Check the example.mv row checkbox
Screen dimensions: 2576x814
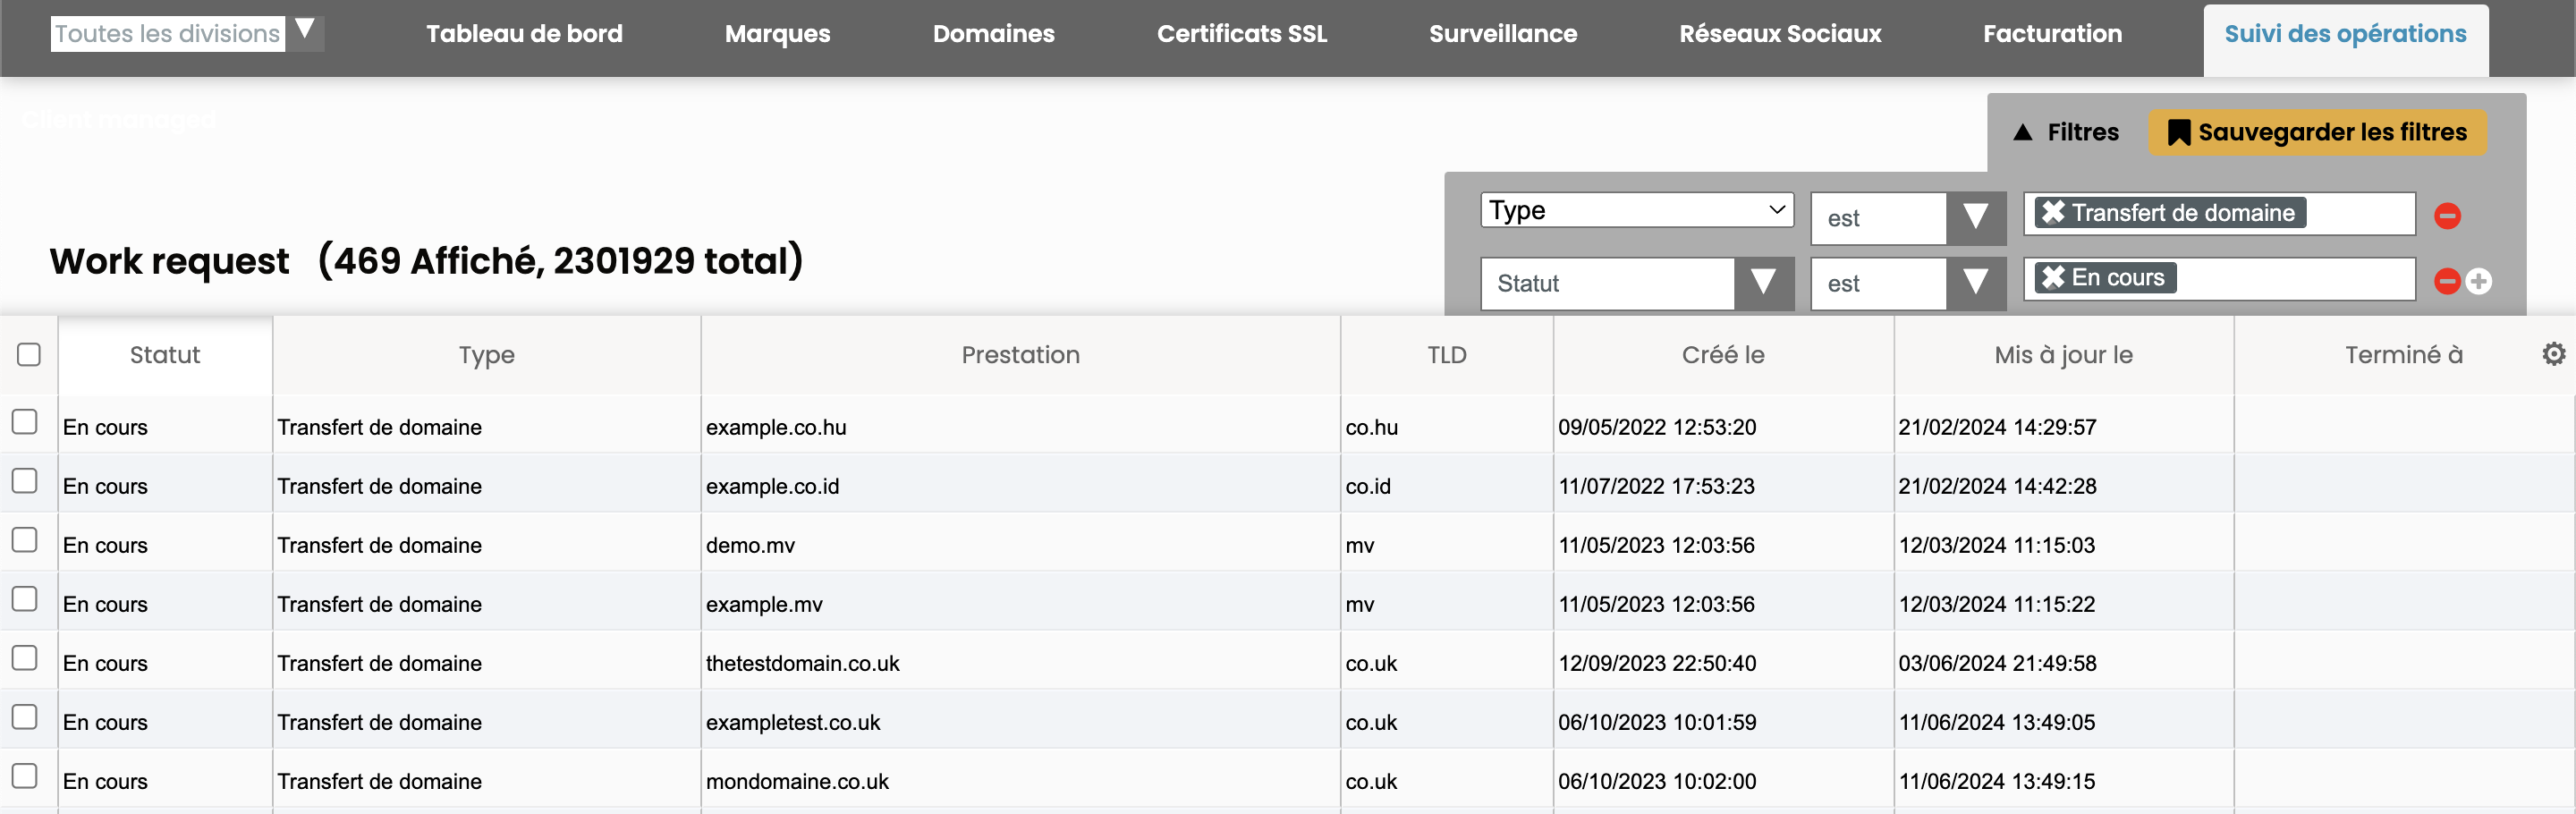(25, 599)
